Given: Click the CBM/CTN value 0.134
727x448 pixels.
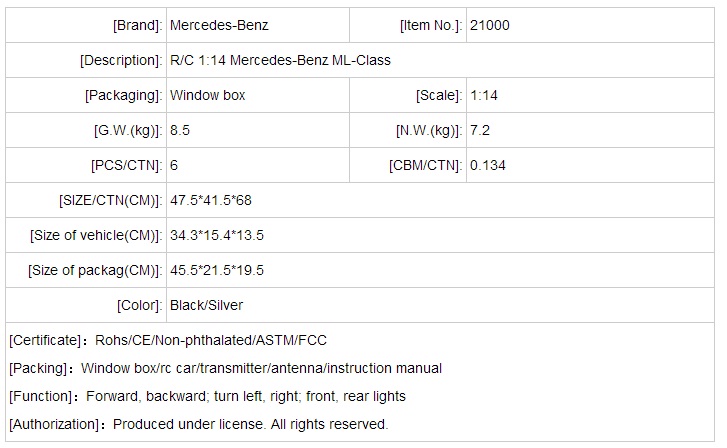Looking at the screenshot, I should coord(488,165).
